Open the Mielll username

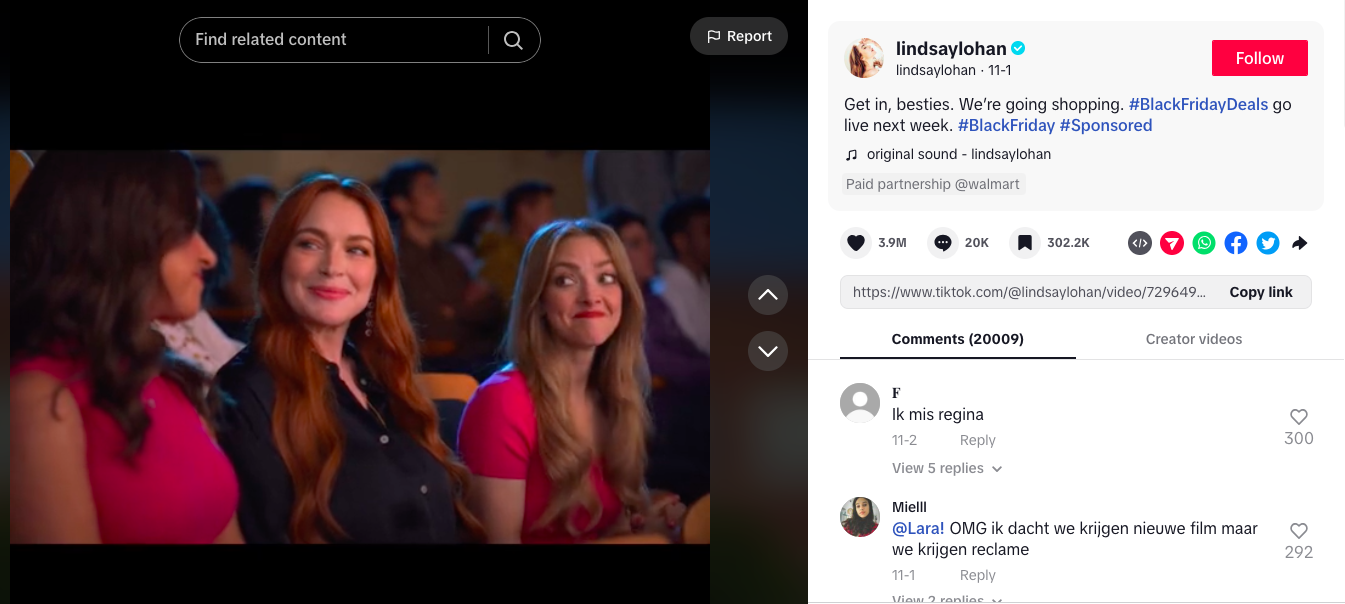coord(909,507)
